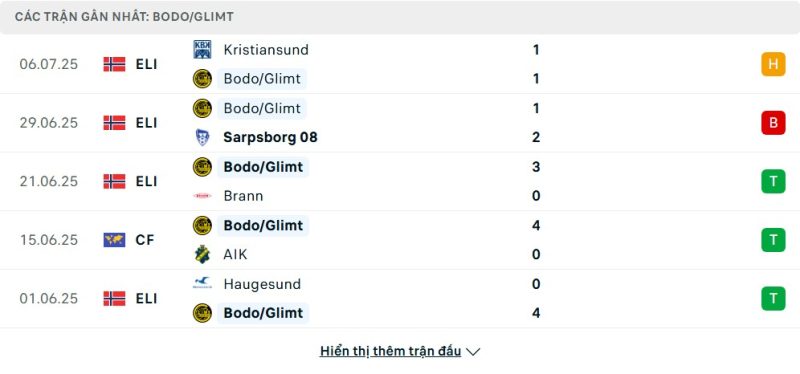Click the Sarpsborg 08 club crest icon
Viewport: 800px width, 374px height.
[x=202, y=137]
